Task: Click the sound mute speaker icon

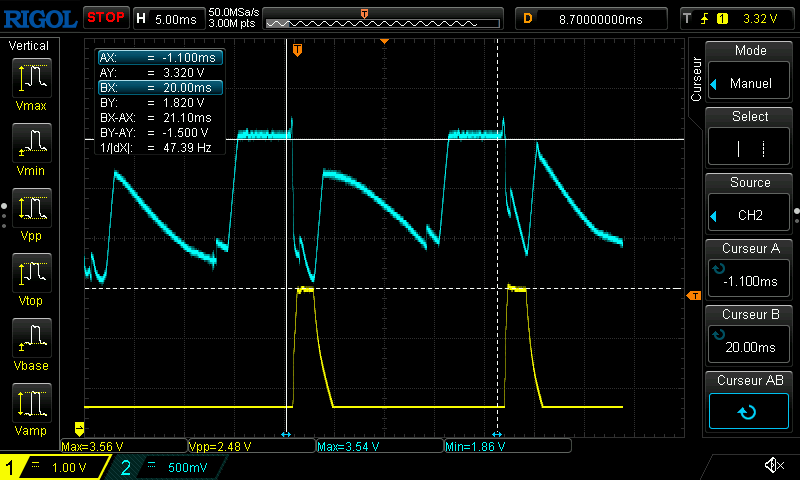Action: click(774, 465)
